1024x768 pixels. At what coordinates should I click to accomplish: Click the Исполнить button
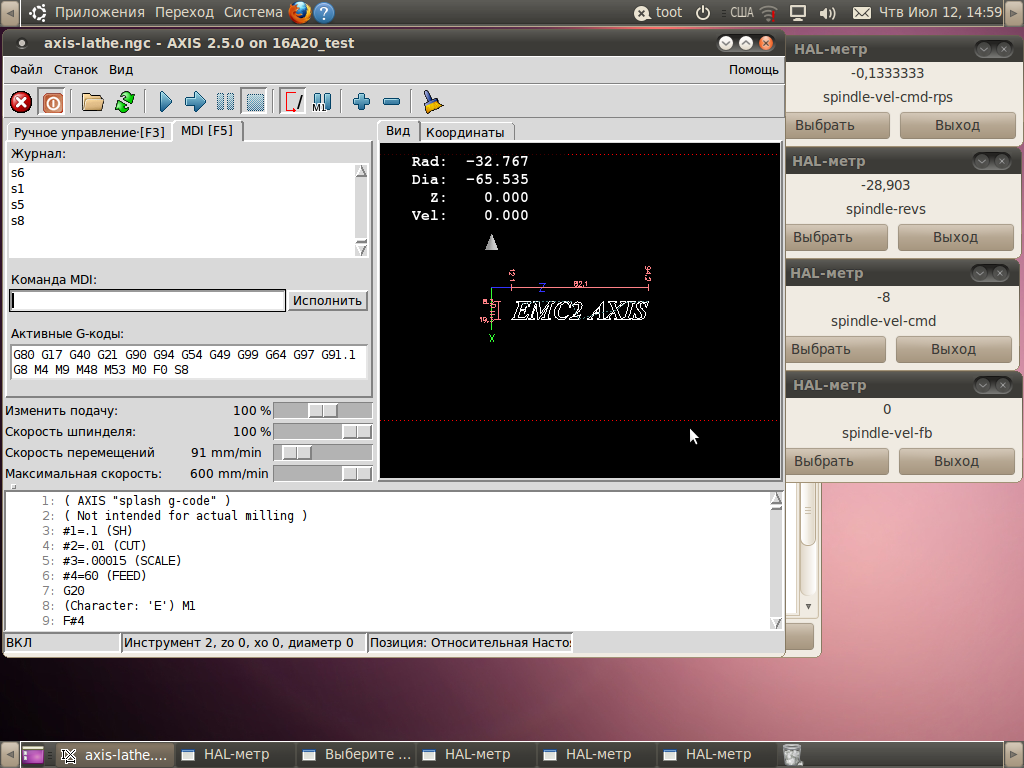point(328,301)
